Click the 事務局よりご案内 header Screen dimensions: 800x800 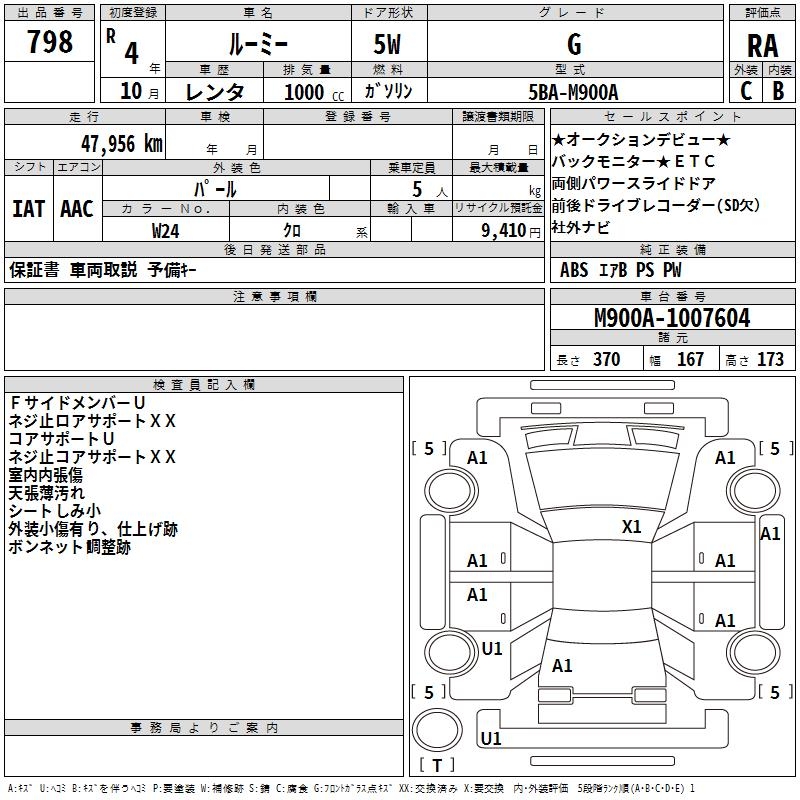click(204, 728)
